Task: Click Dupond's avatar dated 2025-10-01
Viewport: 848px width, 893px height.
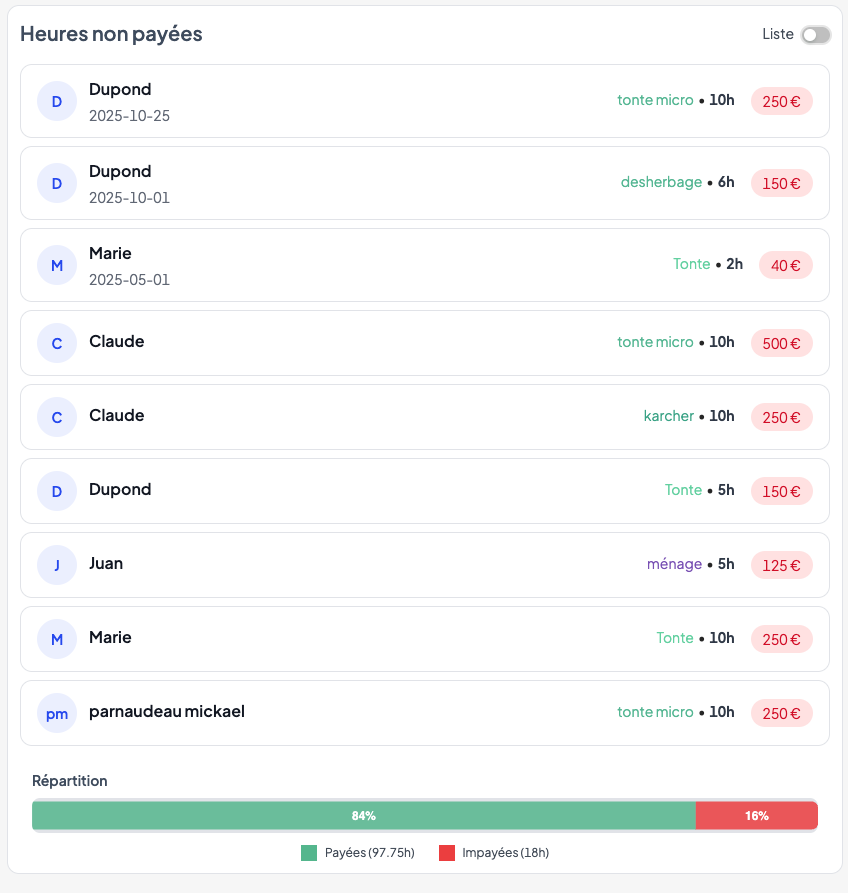Action: 57,183
